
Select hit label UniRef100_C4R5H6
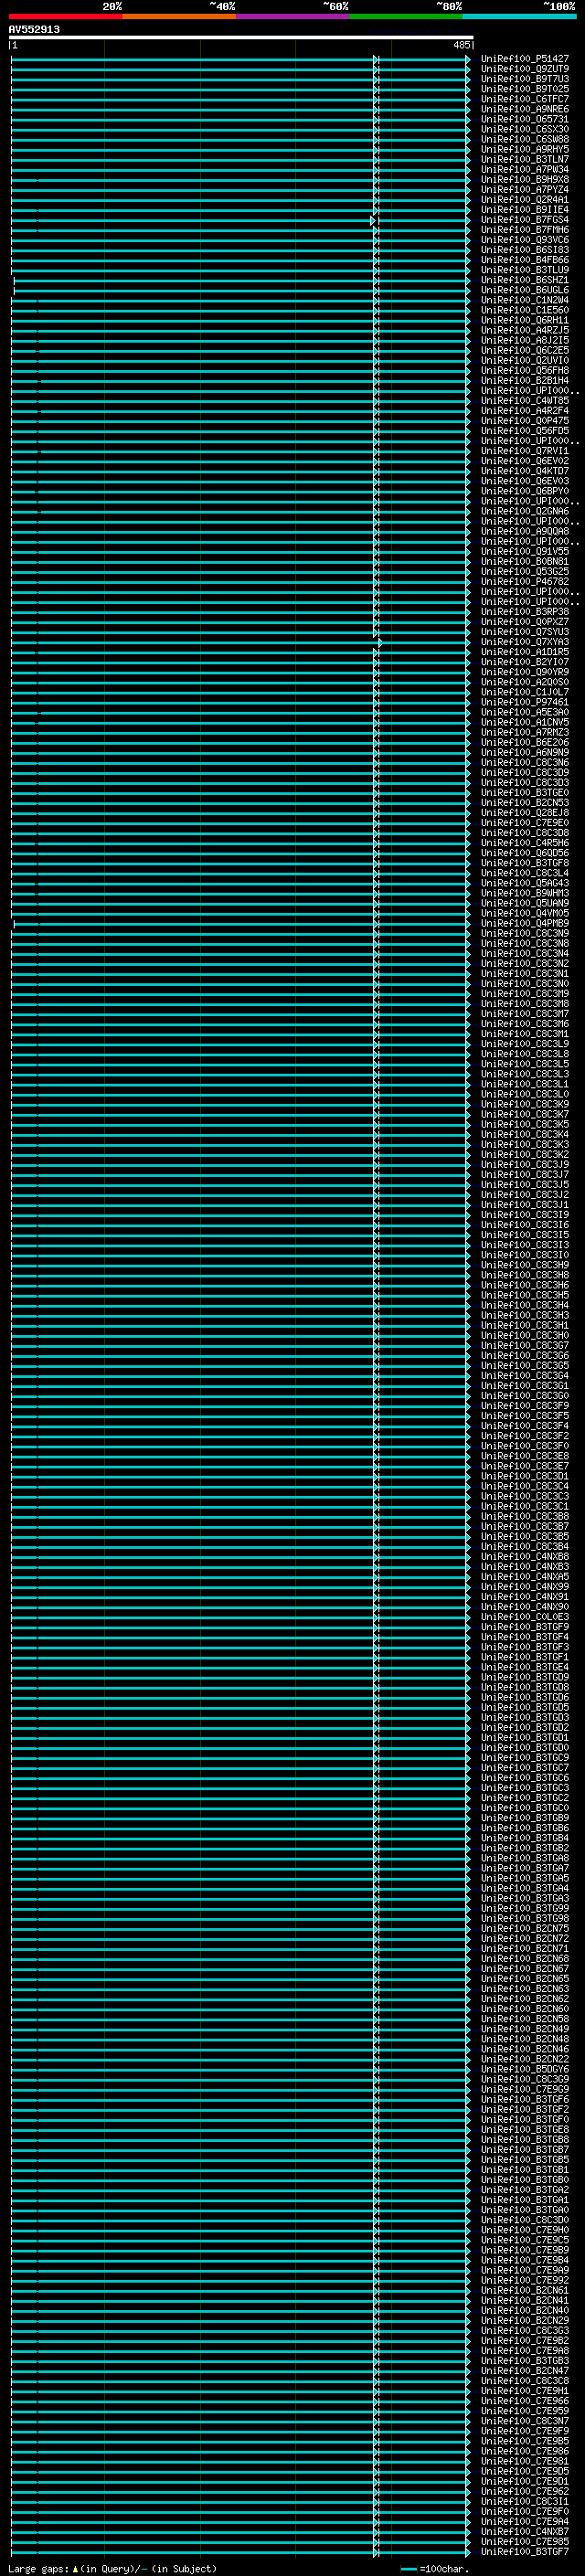coord(524,843)
